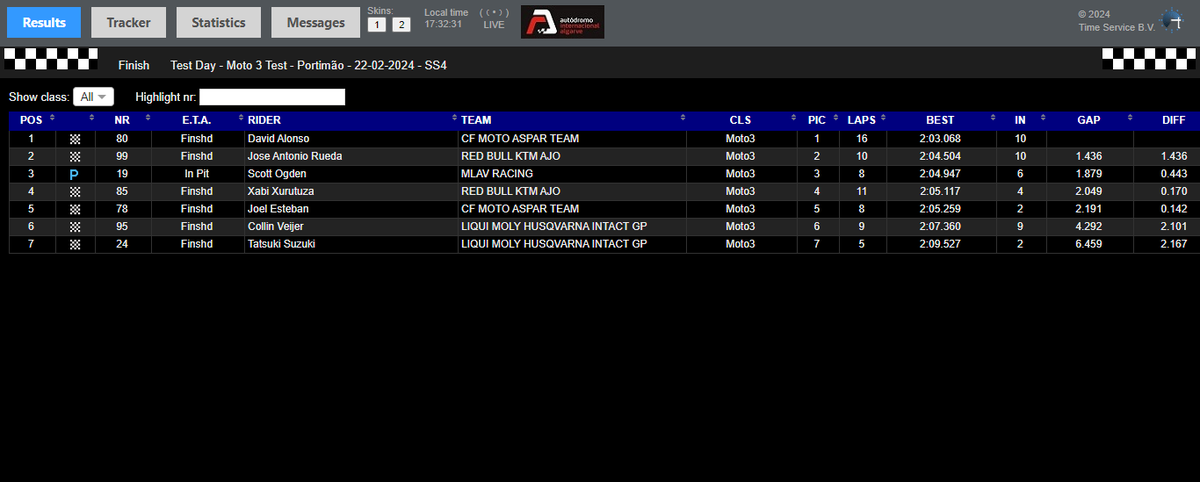The image size is (1200, 482).
Task: Go to the Messages tab
Action: pyautogui.click(x=315, y=22)
